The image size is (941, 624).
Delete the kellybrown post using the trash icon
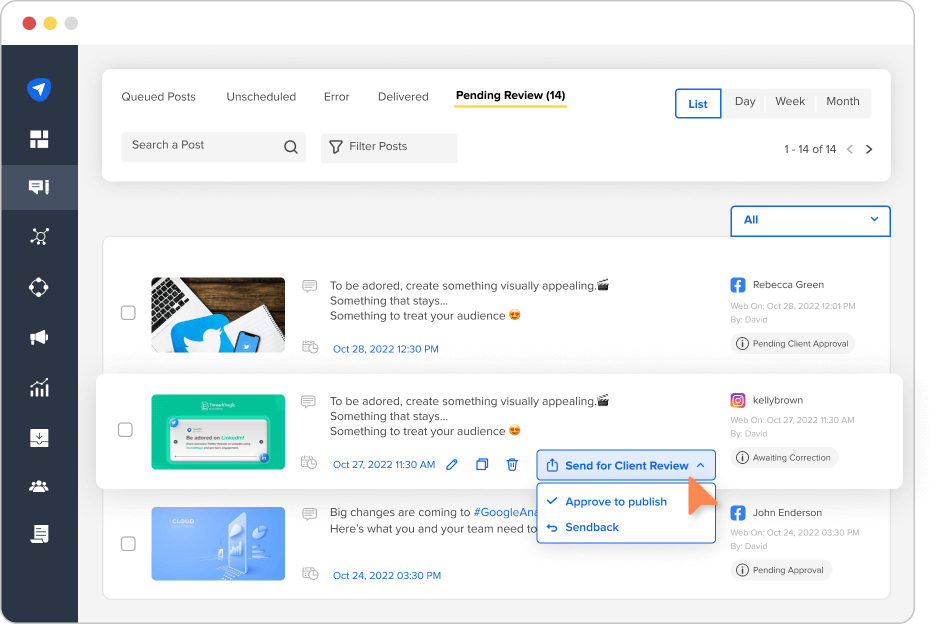pyautogui.click(x=512, y=464)
